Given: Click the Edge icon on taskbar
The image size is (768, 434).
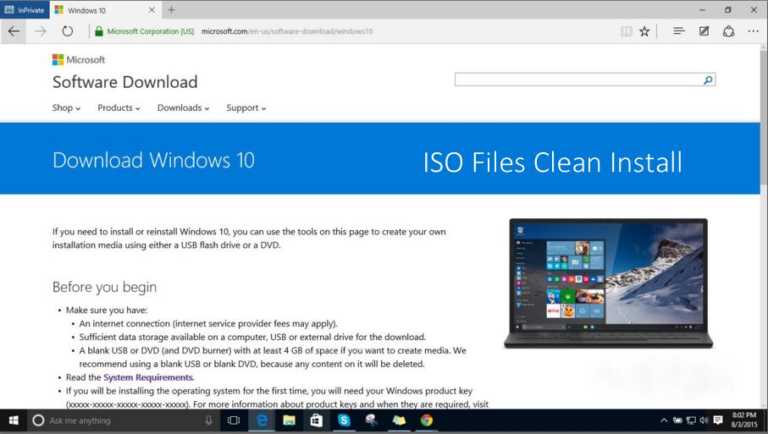Looking at the screenshot, I should [x=262, y=420].
